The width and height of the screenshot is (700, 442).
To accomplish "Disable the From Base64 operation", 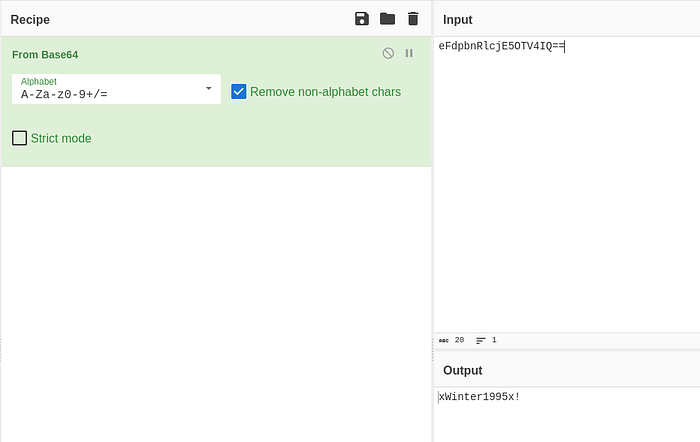I will (388, 53).
